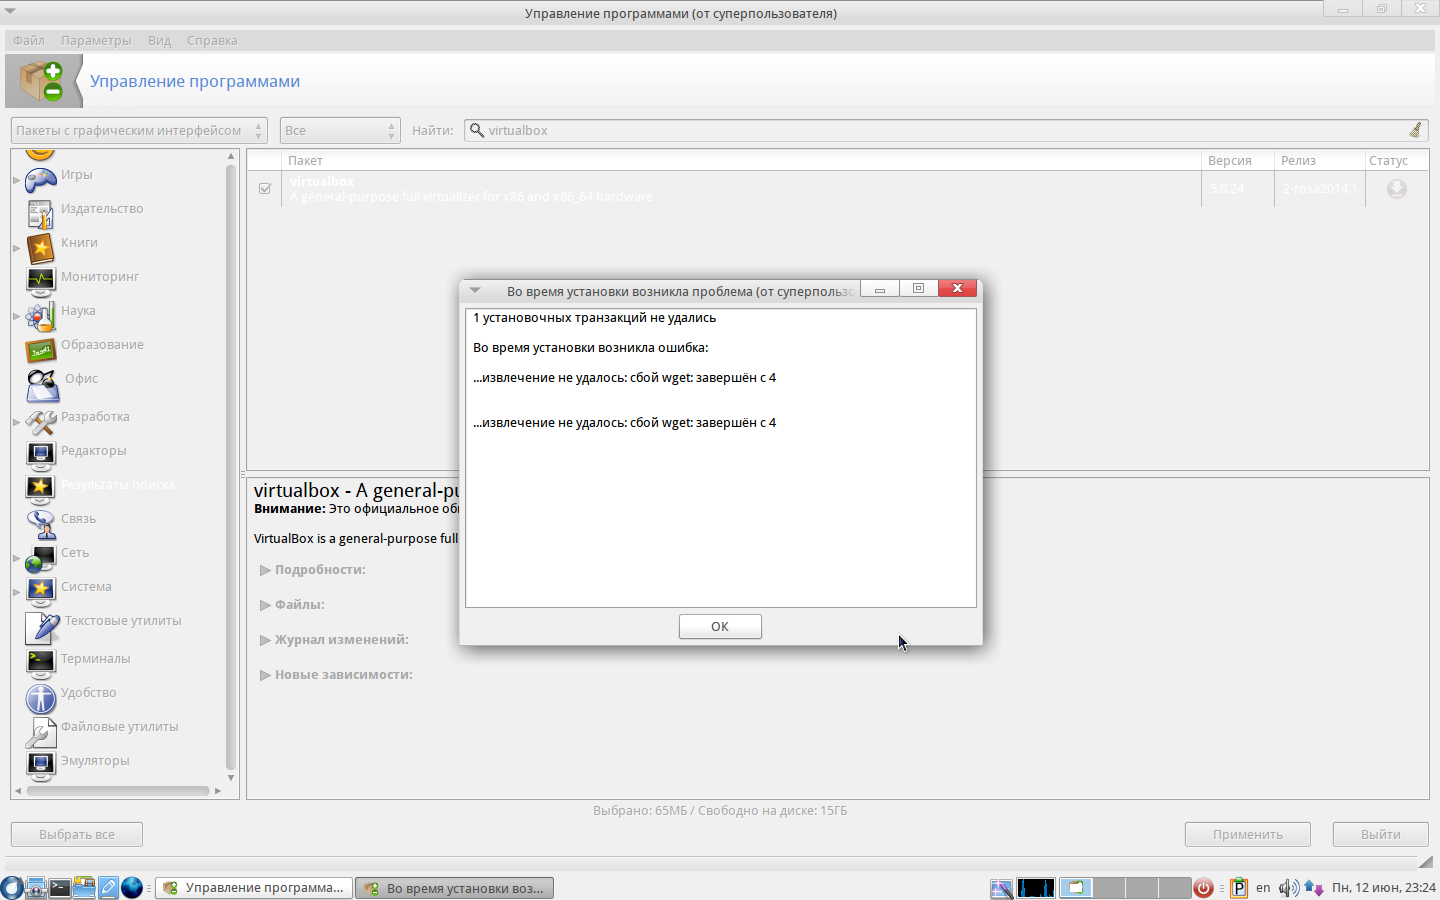
Task: Click the Games (Игры) category icon
Action: coord(41,180)
